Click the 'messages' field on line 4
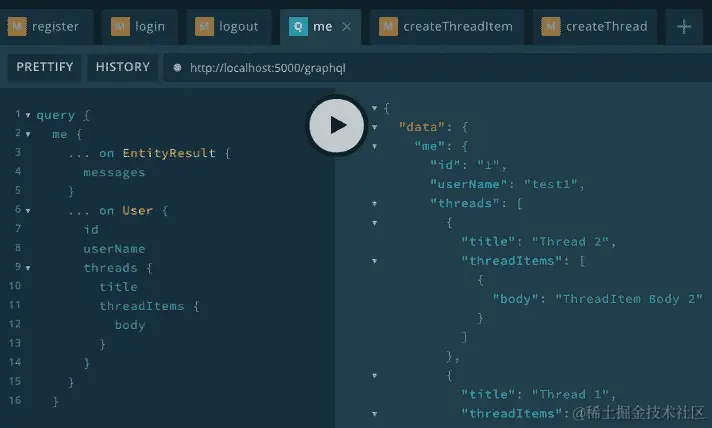 [114, 172]
